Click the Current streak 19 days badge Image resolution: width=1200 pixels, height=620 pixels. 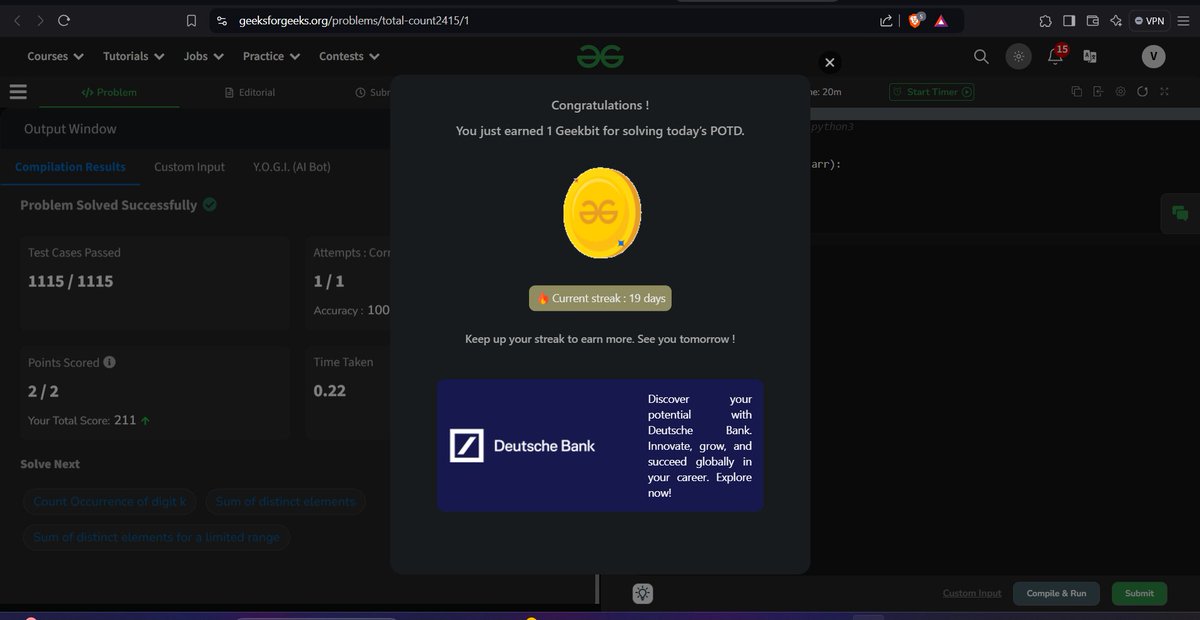(600, 298)
